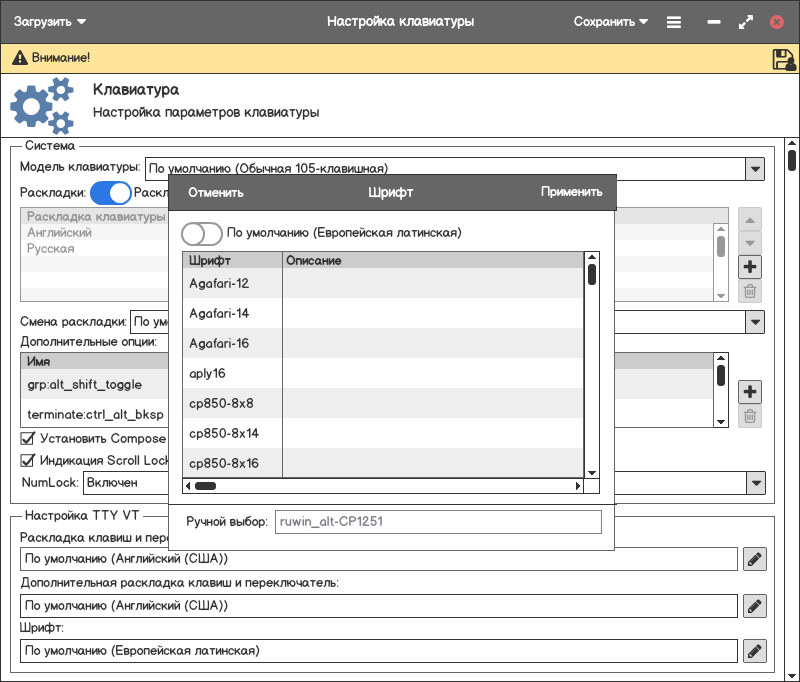Click the save-as-user floppy disk icon
The image size is (800, 682).
point(783,59)
